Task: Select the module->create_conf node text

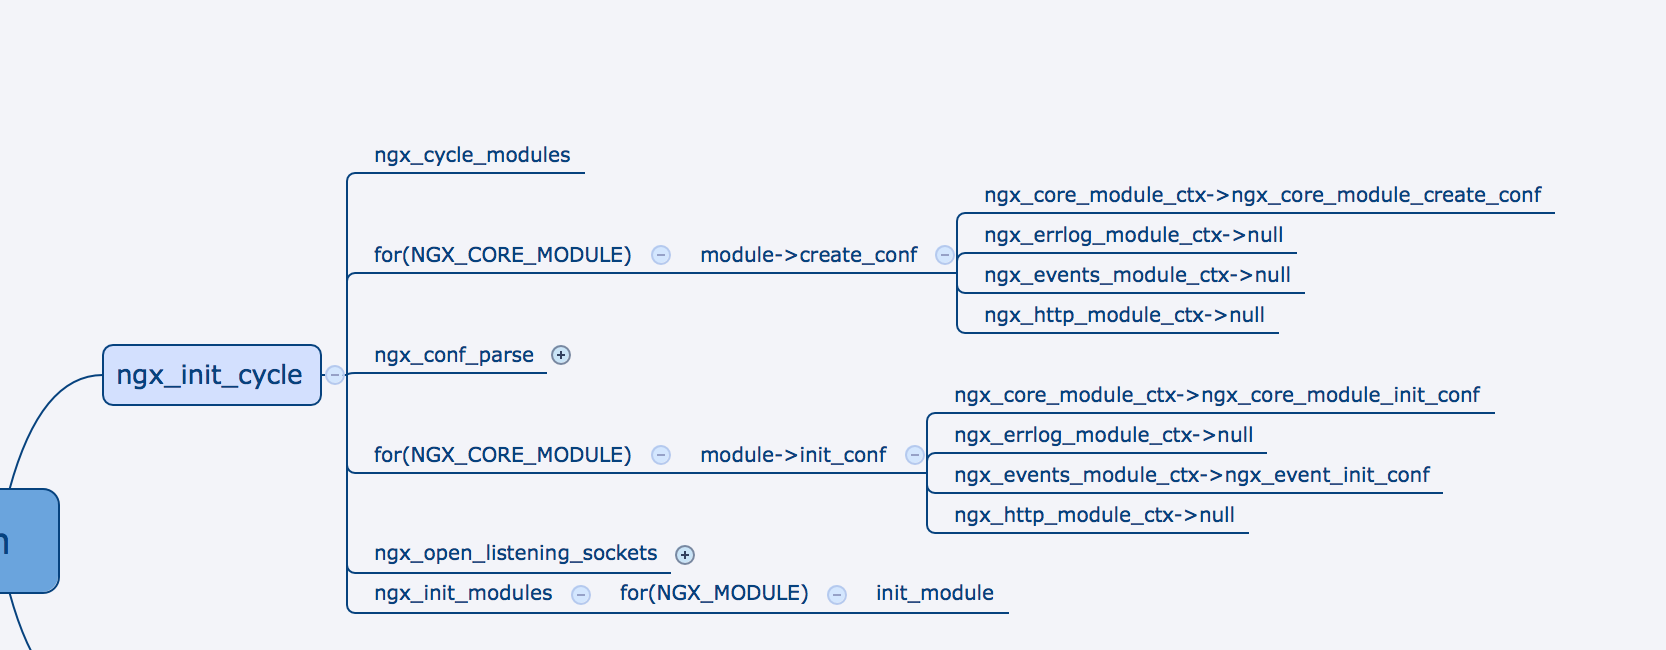Action: (808, 255)
